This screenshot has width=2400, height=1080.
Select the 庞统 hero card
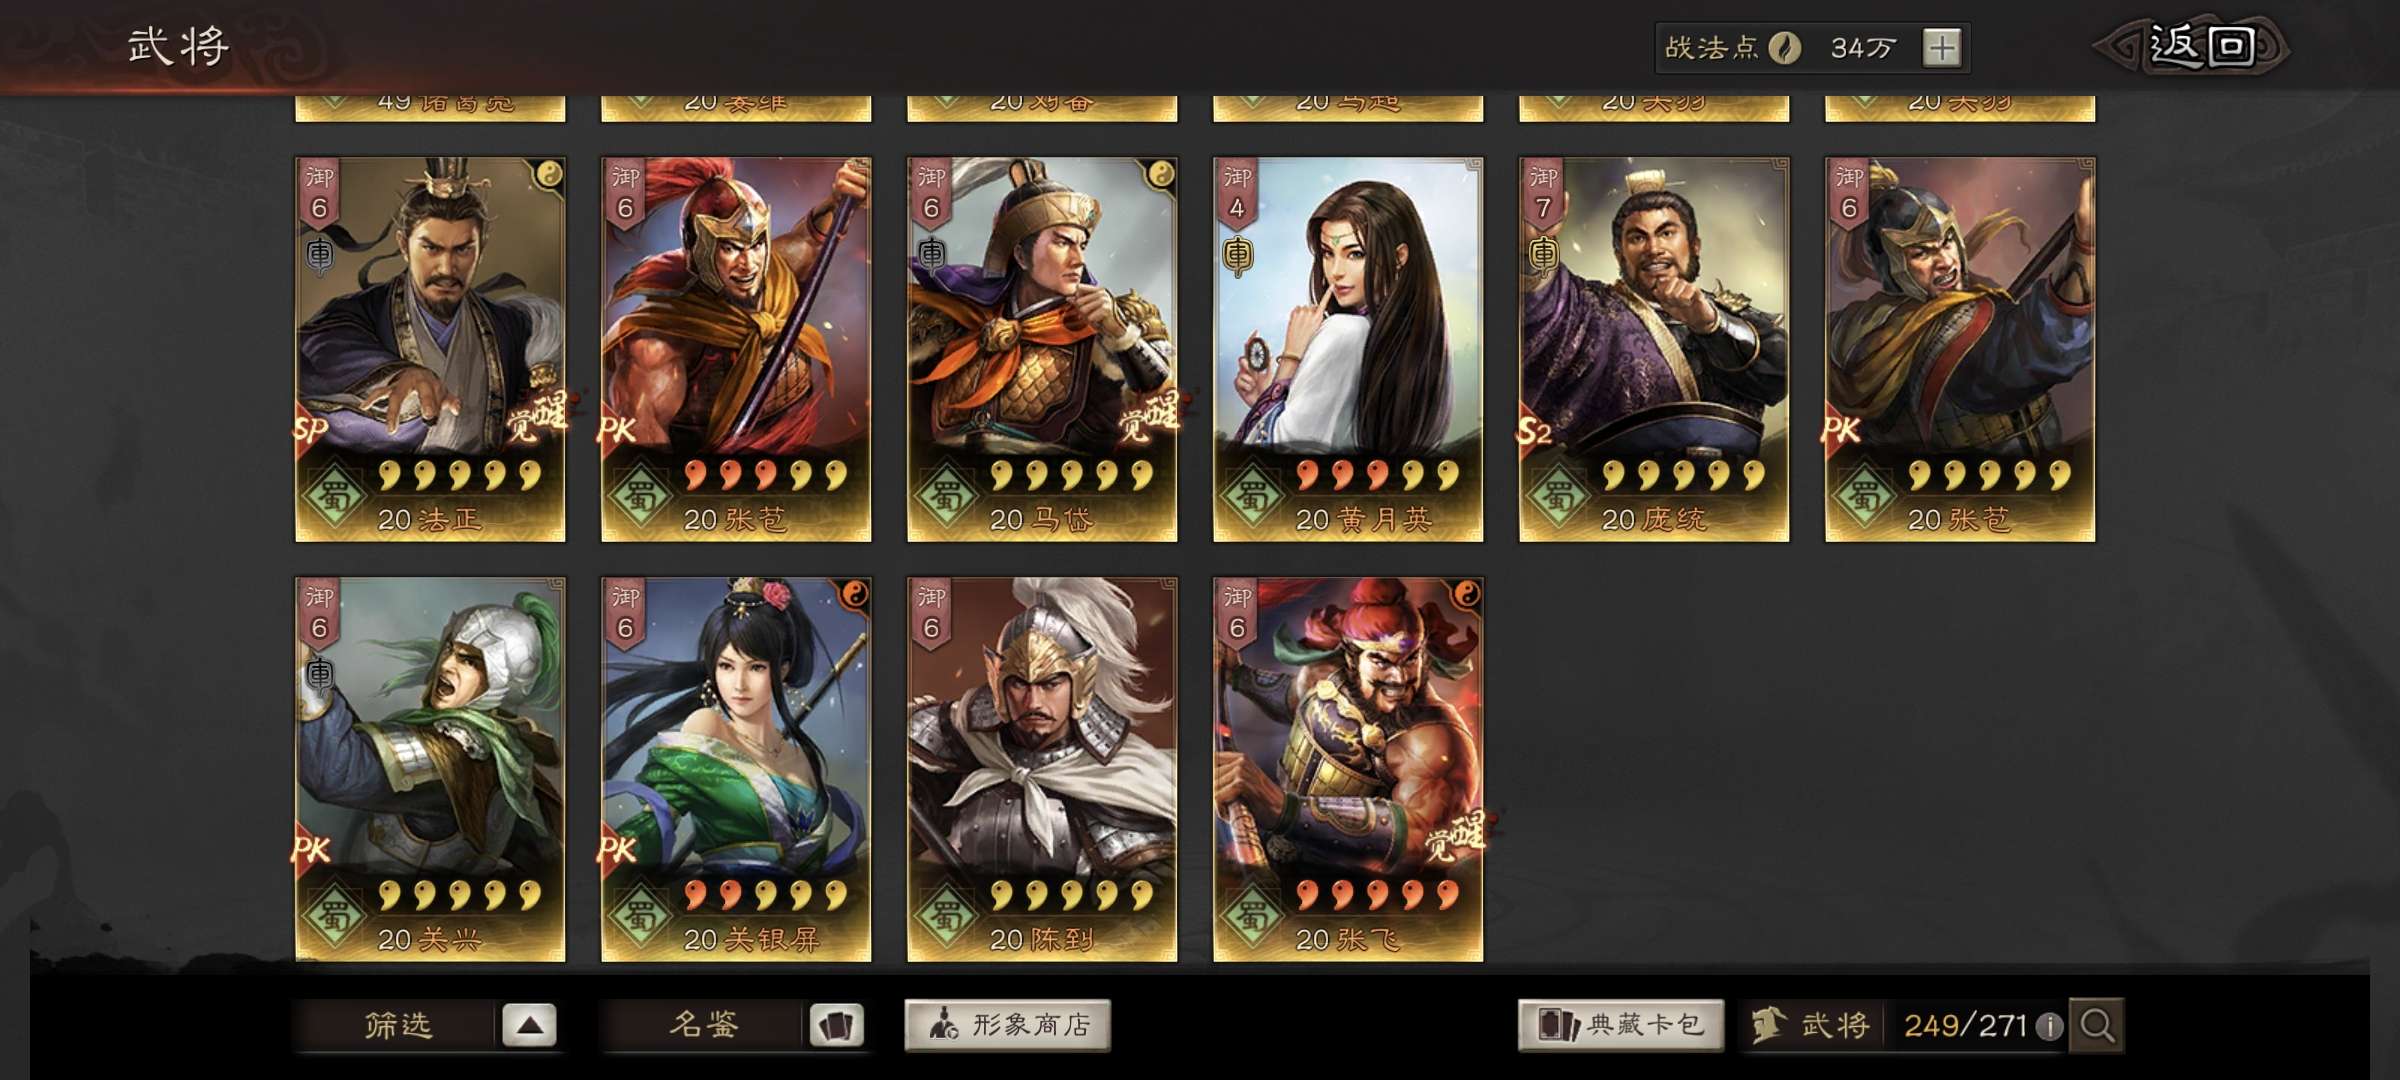pyautogui.click(x=1654, y=349)
